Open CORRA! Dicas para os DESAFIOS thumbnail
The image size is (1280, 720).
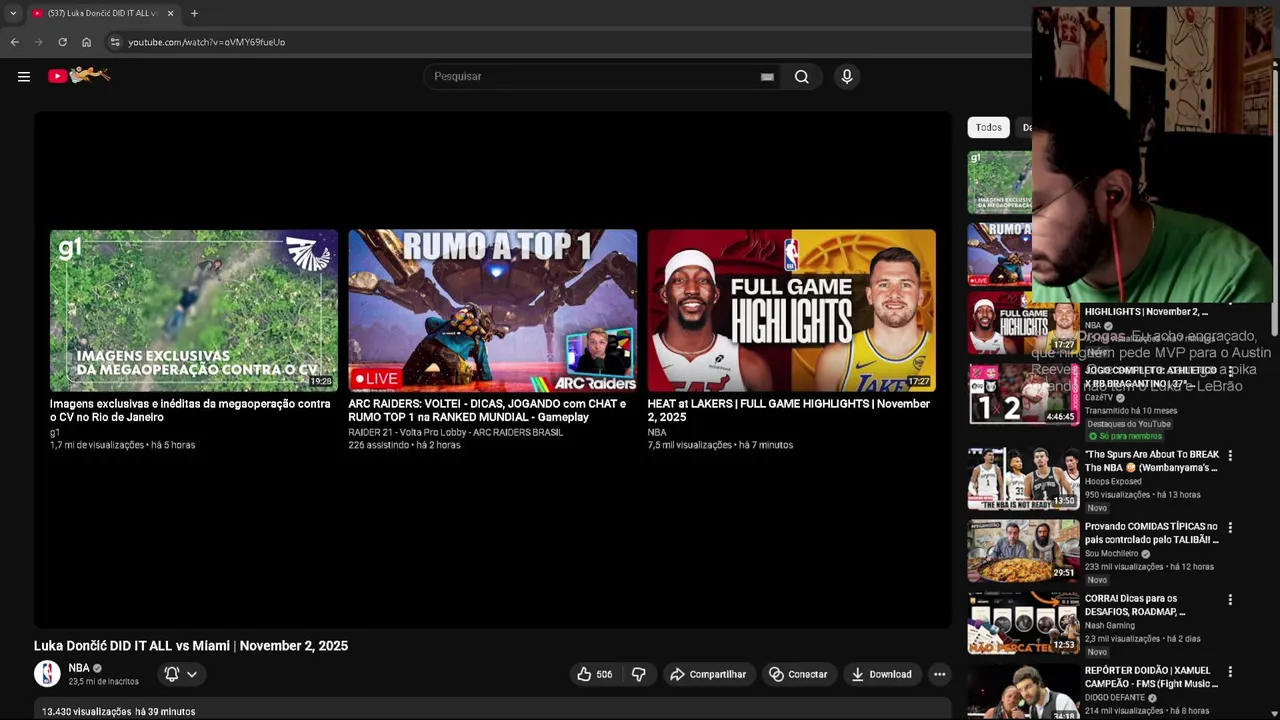pos(1023,622)
